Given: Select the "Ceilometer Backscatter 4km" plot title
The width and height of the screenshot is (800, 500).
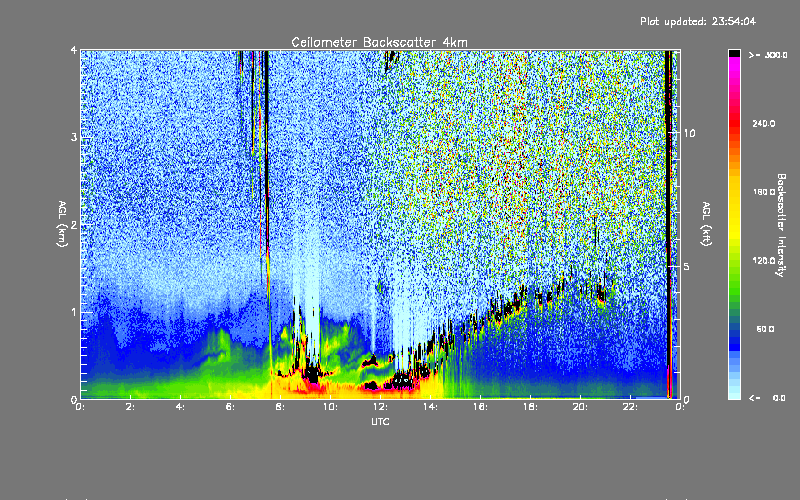Looking at the screenshot, I should tap(379, 42).
